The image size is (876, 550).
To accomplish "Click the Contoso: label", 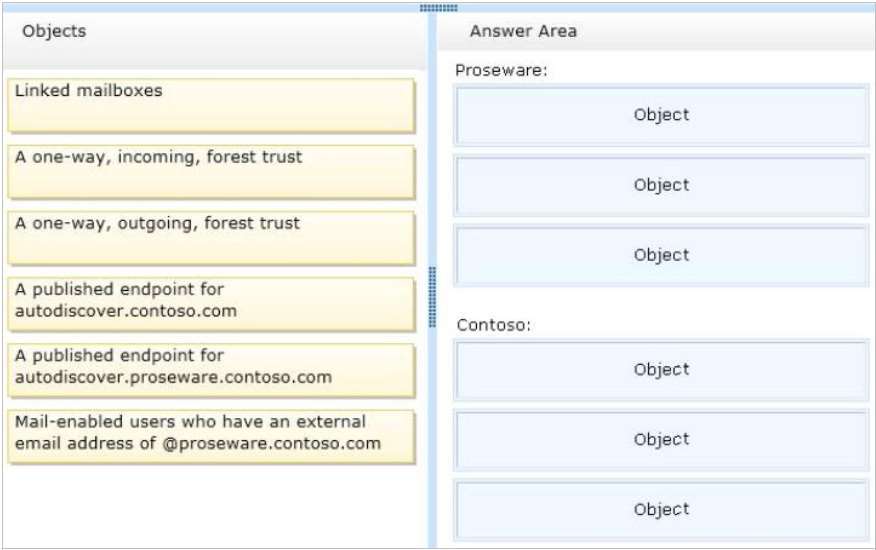I will click(x=493, y=325).
